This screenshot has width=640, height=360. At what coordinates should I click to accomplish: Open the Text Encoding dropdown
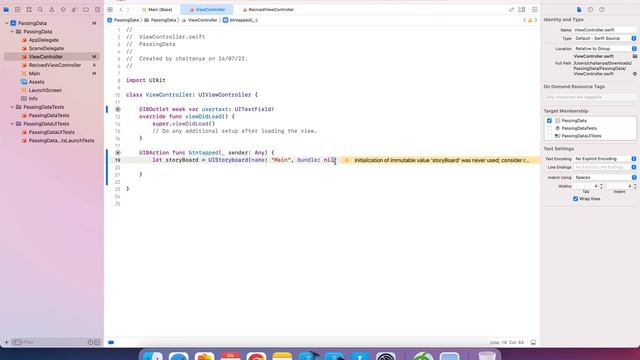[605, 158]
